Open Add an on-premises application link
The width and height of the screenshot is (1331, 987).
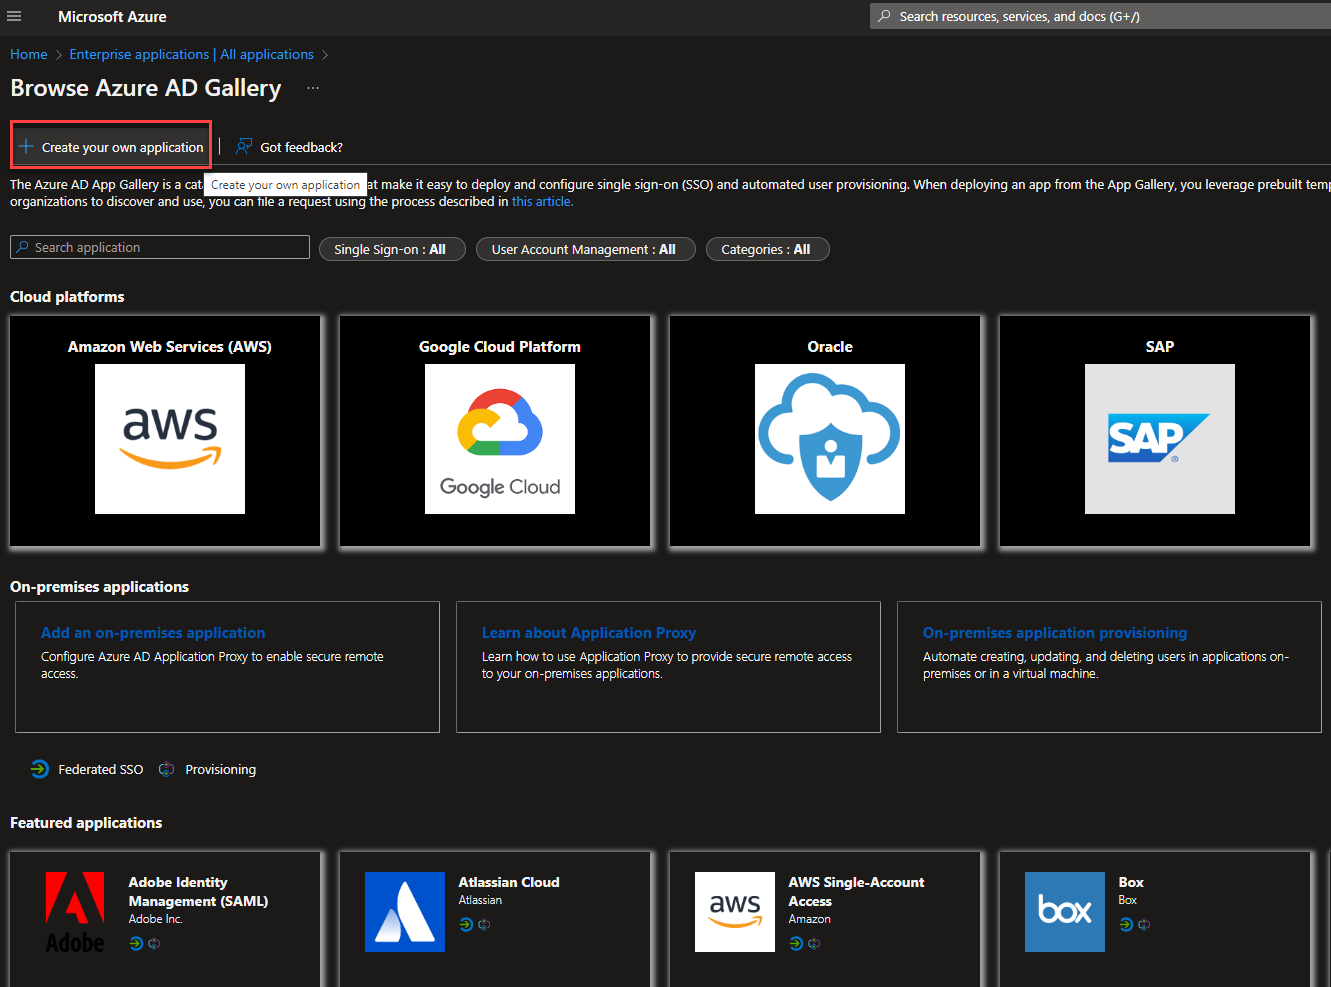pyautogui.click(x=153, y=632)
